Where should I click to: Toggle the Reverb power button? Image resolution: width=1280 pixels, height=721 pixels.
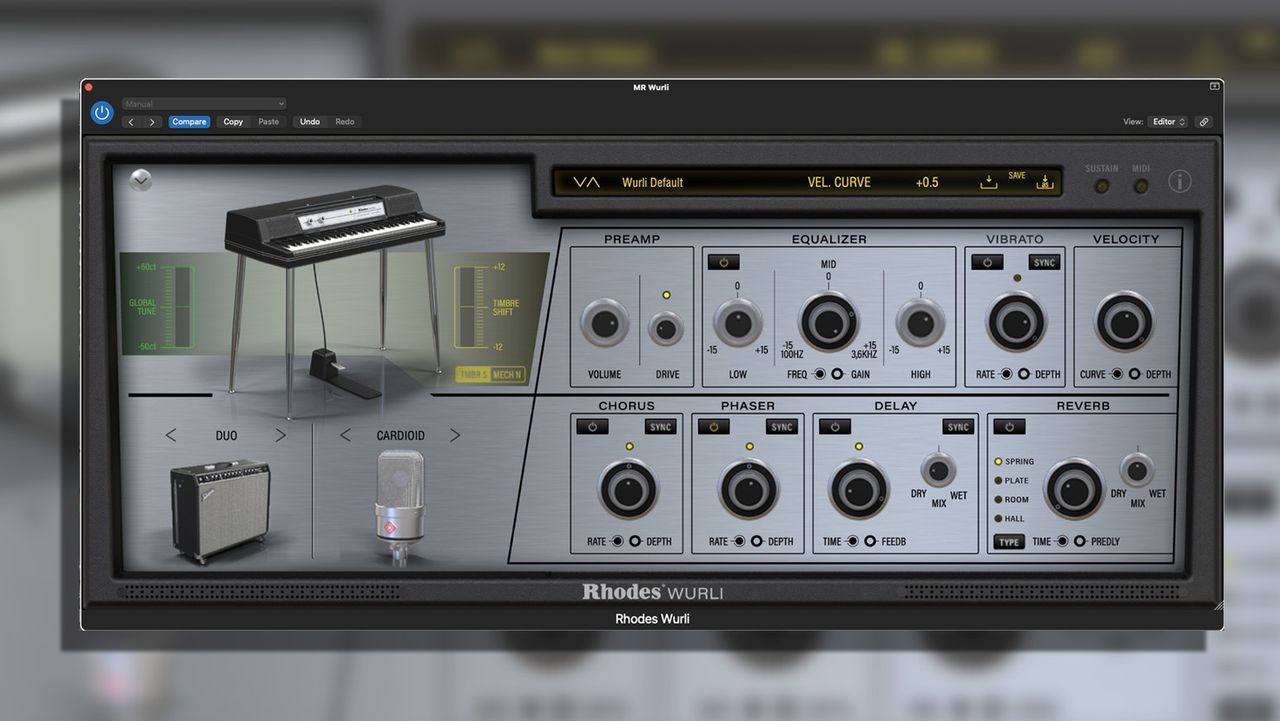(1009, 427)
